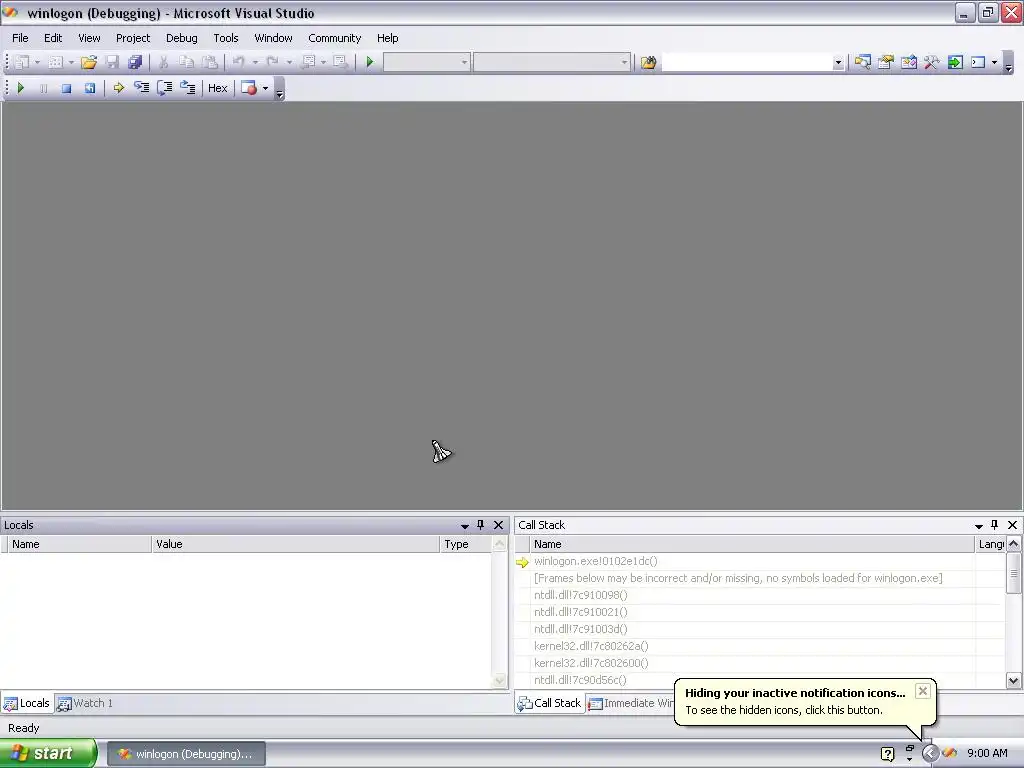This screenshot has width=1024, height=768.
Task: Open the Solution Platforms combo box
Action: coord(552,62)
